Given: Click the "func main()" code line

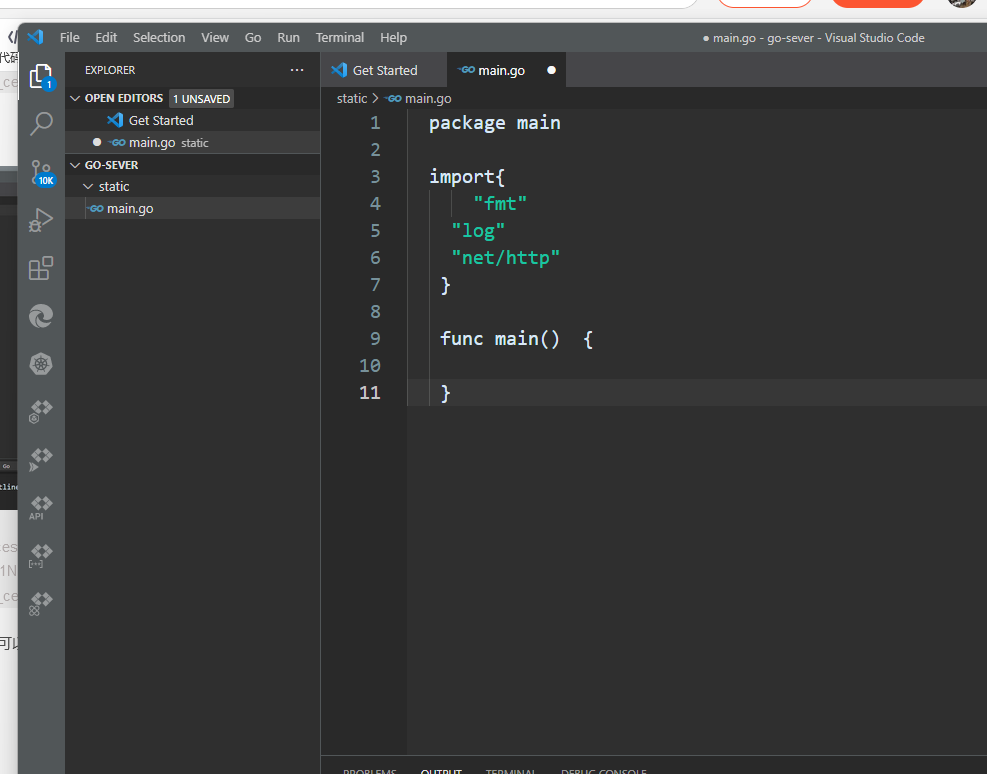Looking at the screenshot, I should point(516,339).
